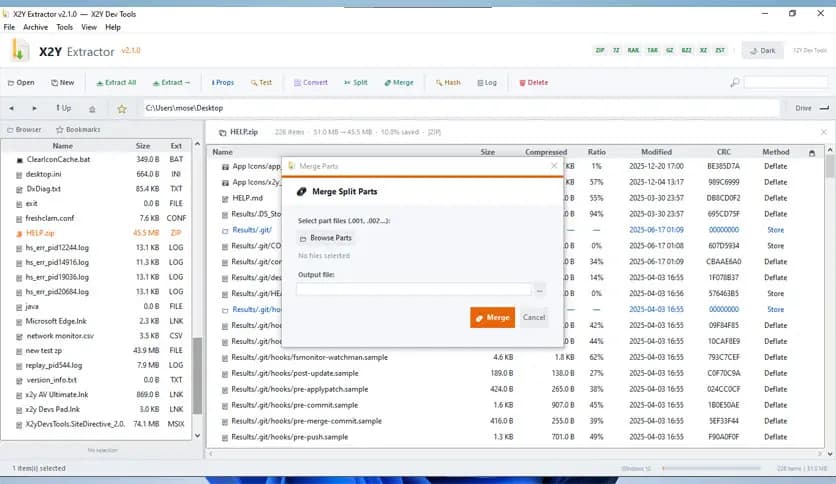
Task: Switch to the Browser tab
Action: [24, 130]
